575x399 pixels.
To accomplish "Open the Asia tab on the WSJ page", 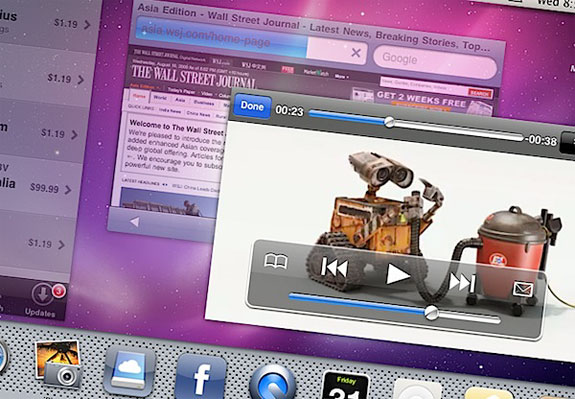I will pos(180,100).
